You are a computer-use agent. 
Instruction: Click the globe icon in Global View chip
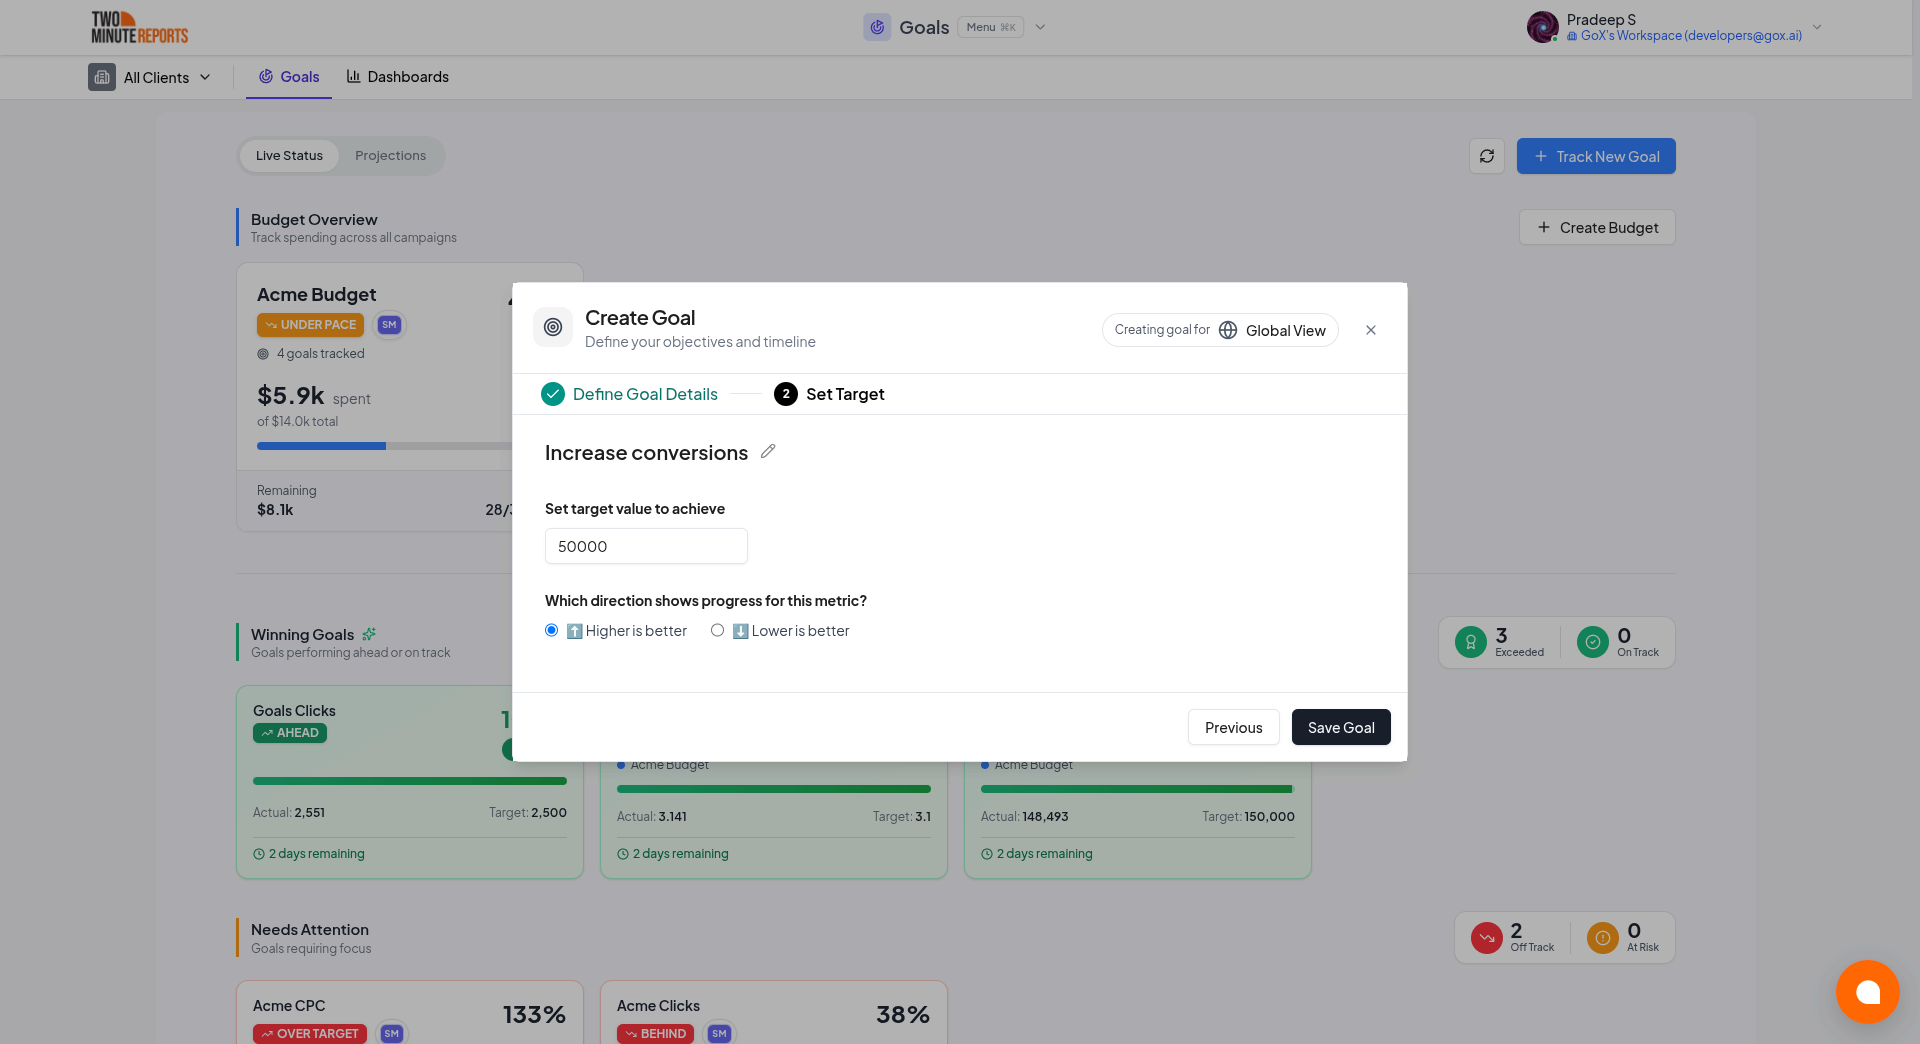tap(1227, 330)
